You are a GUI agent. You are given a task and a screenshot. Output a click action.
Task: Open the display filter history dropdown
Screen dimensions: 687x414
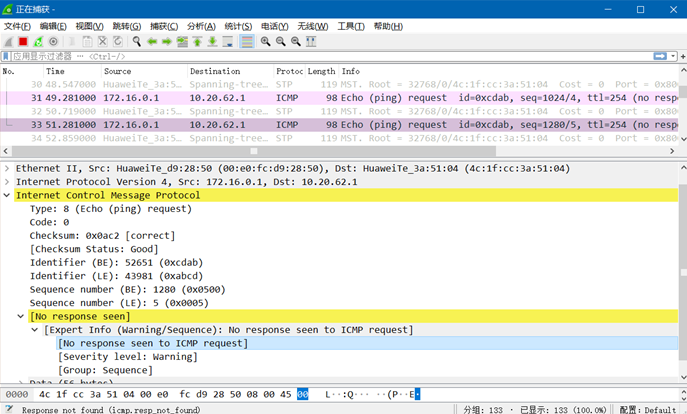click(x=673, y=56)
